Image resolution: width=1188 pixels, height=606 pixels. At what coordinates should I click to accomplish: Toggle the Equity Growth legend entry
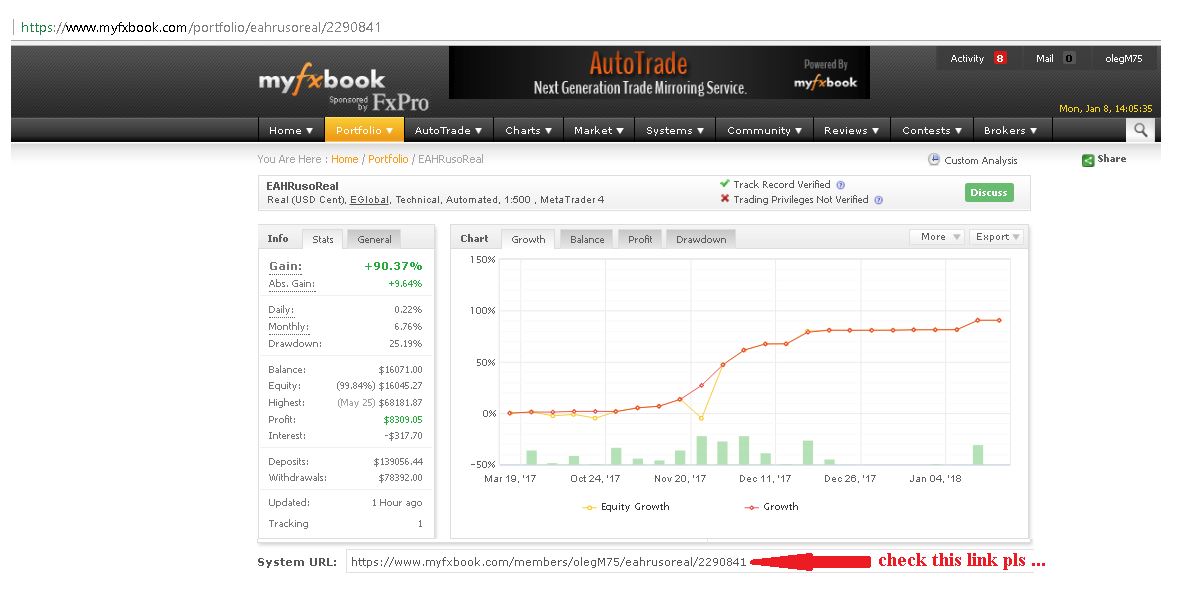point(626,507)
